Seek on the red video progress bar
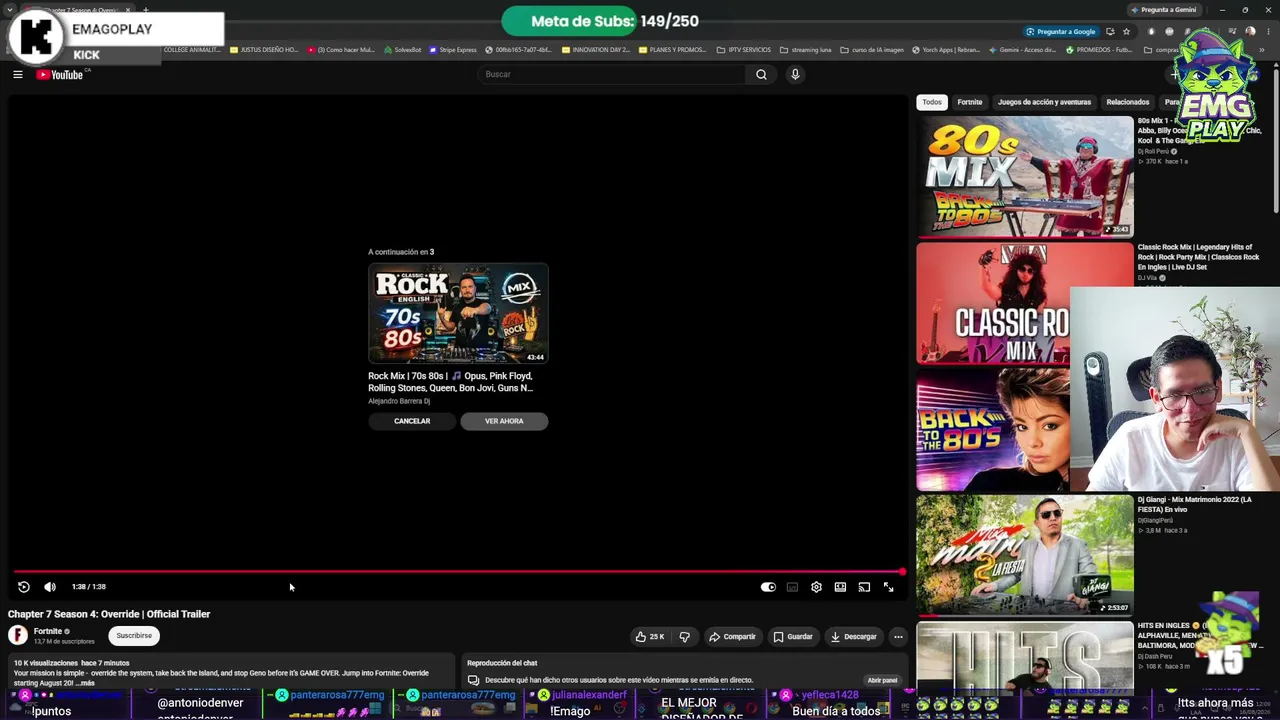The image size is (1280, 720). (458, 572)
